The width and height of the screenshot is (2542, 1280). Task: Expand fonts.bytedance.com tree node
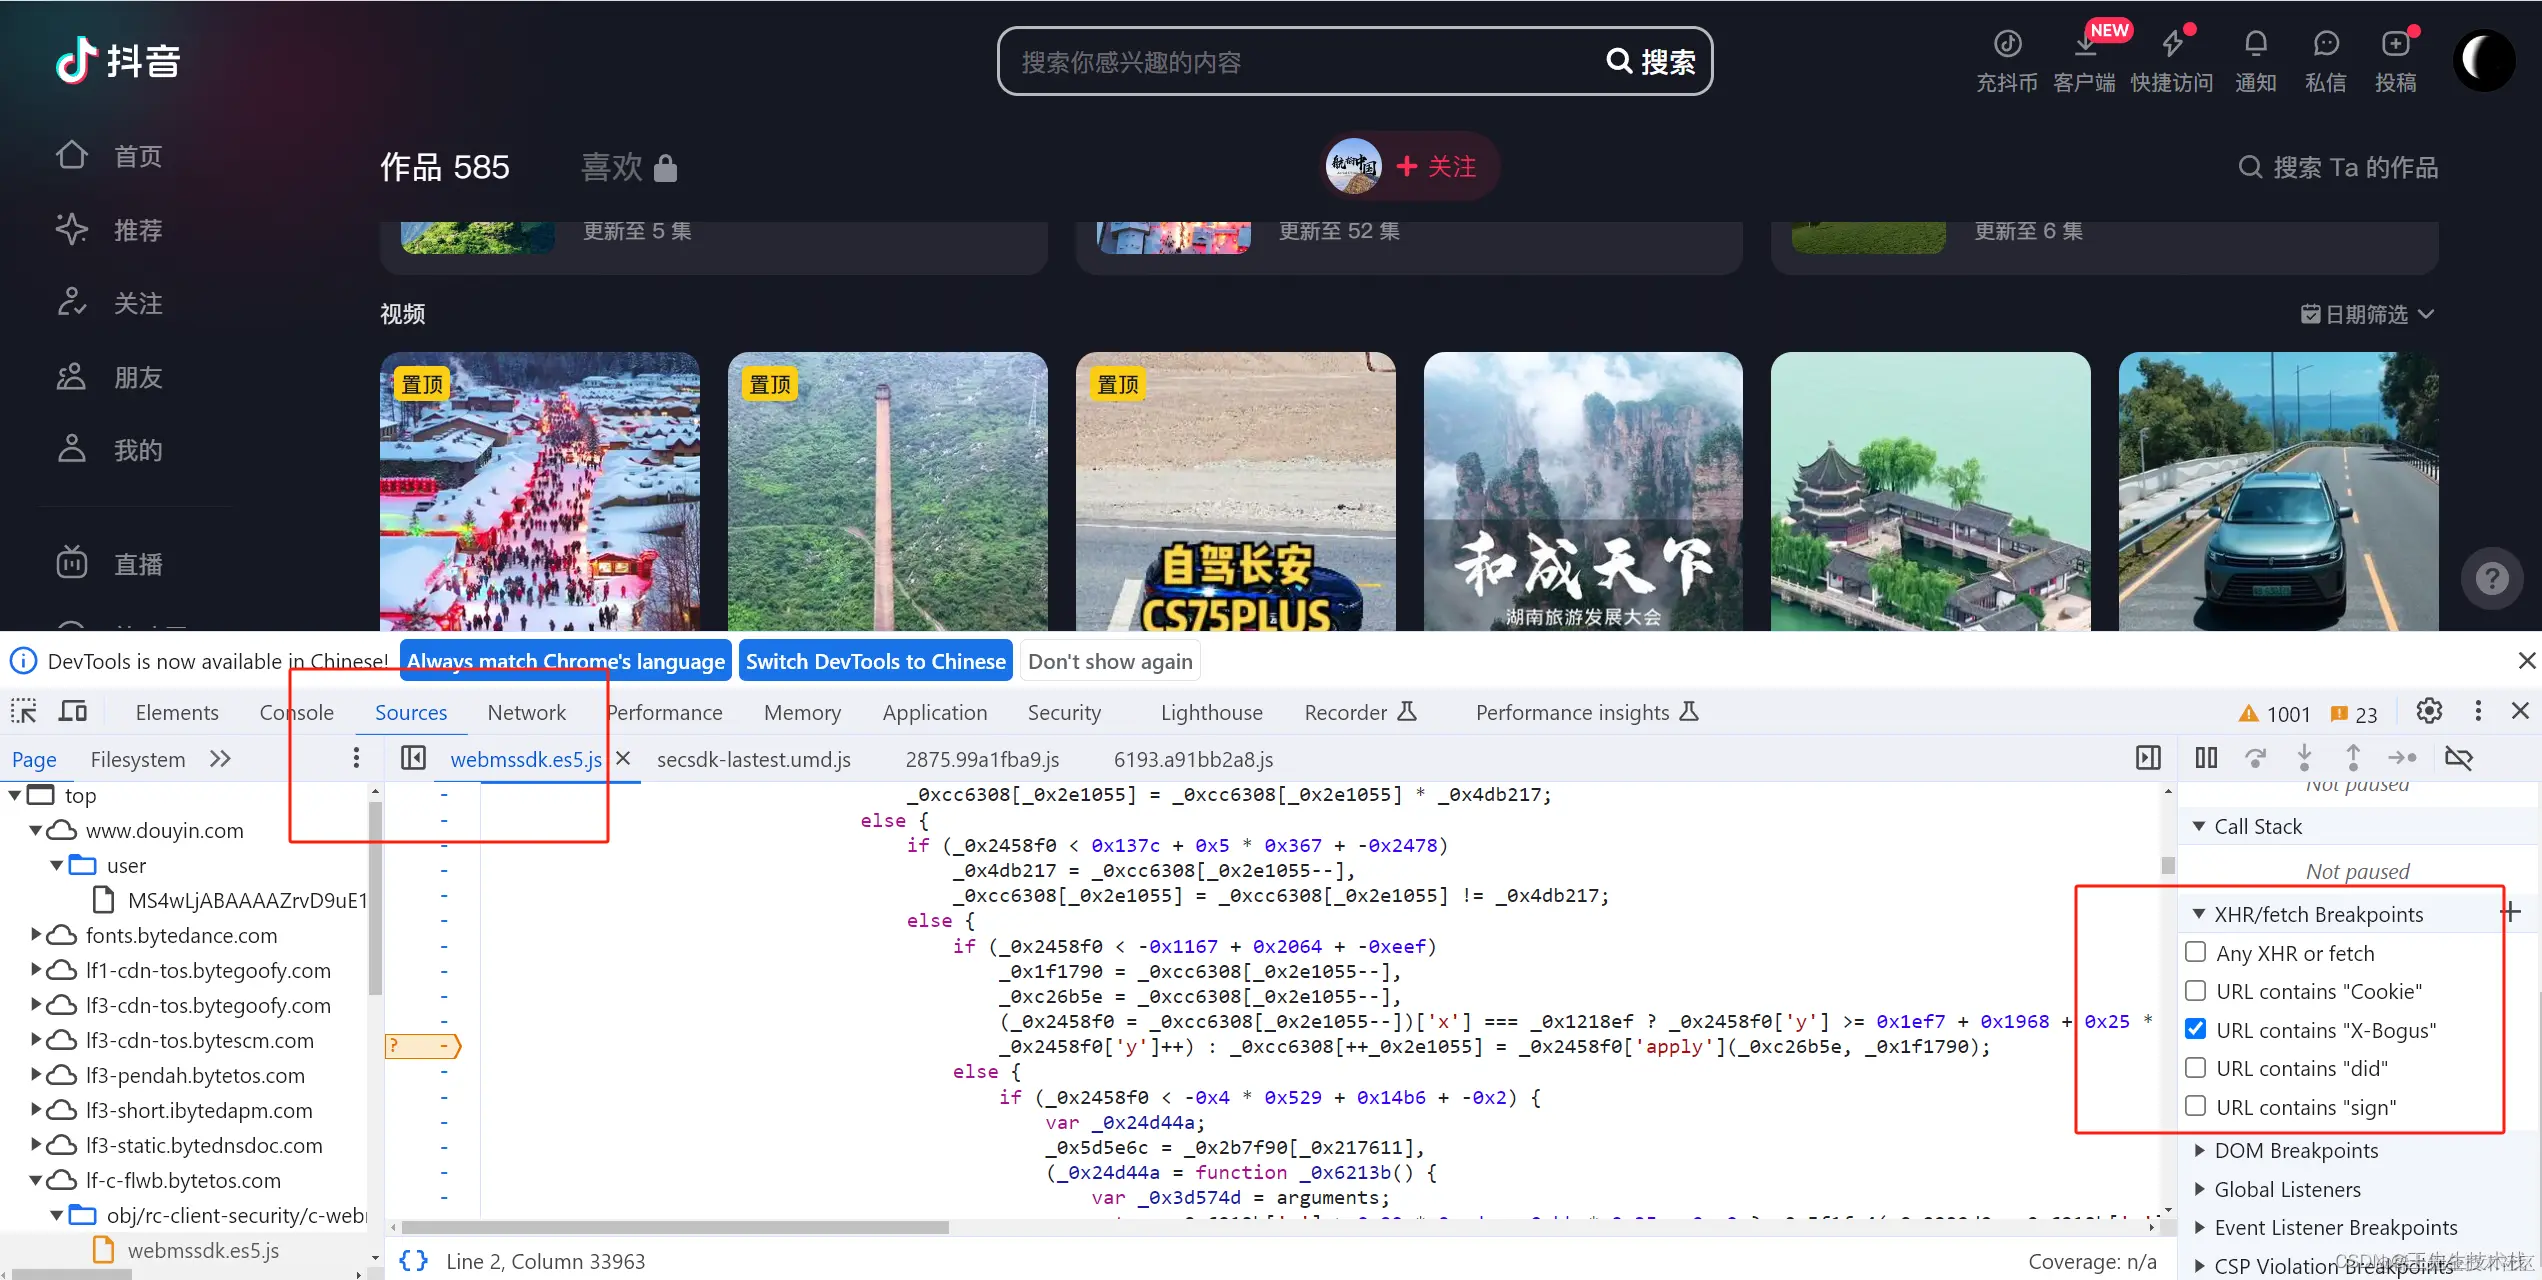point(36,934)
